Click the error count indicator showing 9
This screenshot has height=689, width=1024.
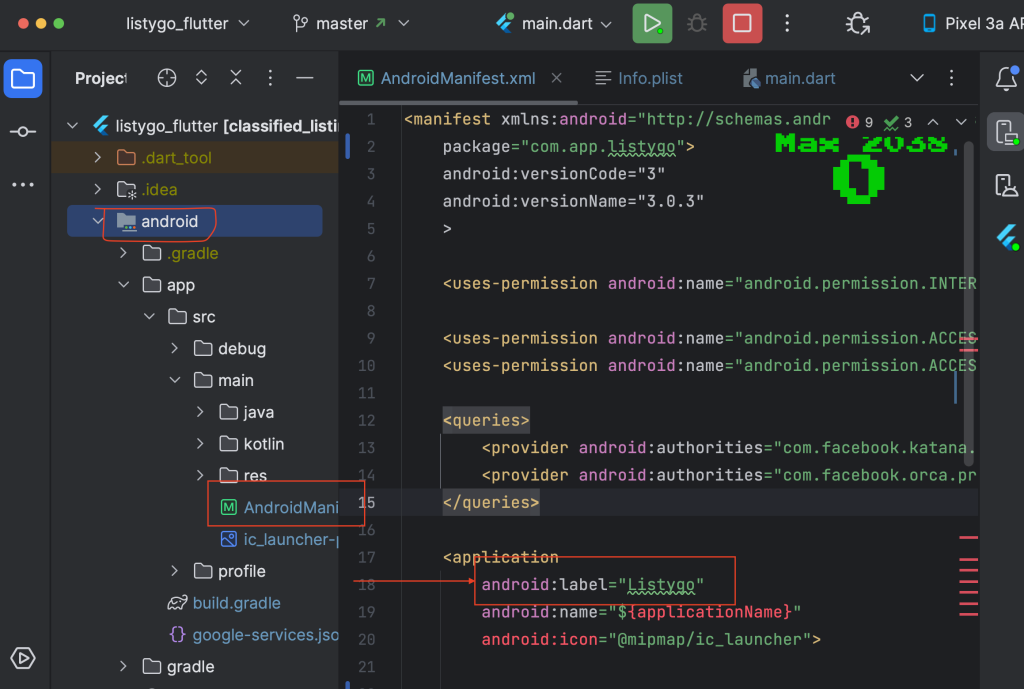pyautogui.click(x=859, y=122)
